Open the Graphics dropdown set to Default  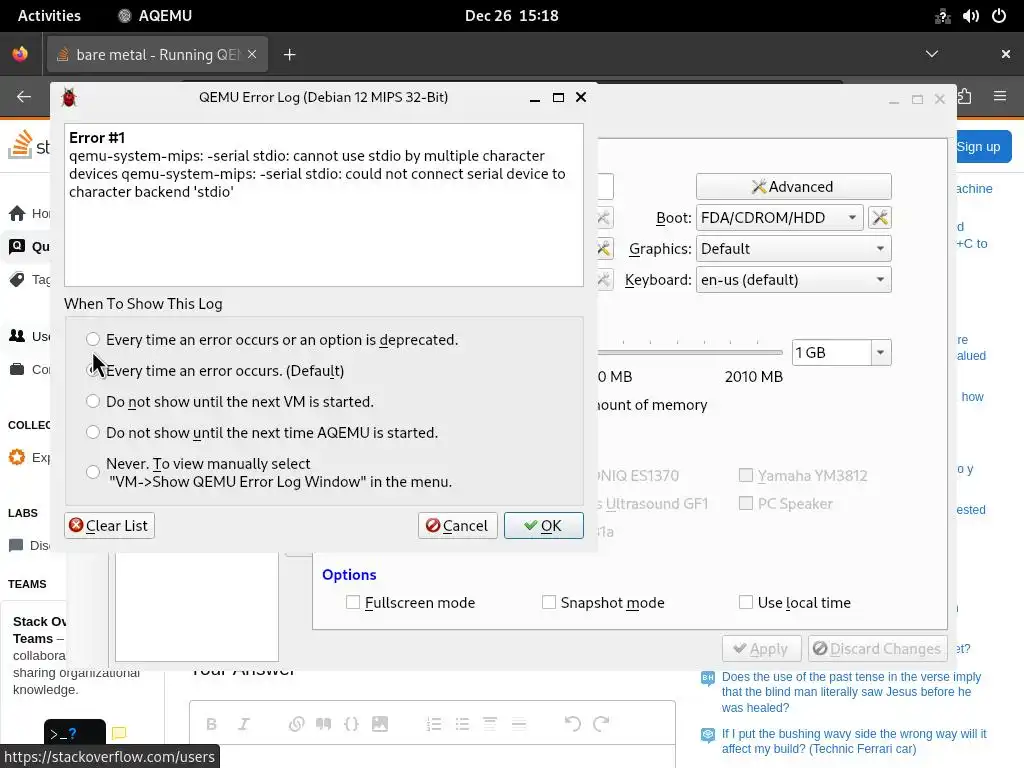point(793,249)
